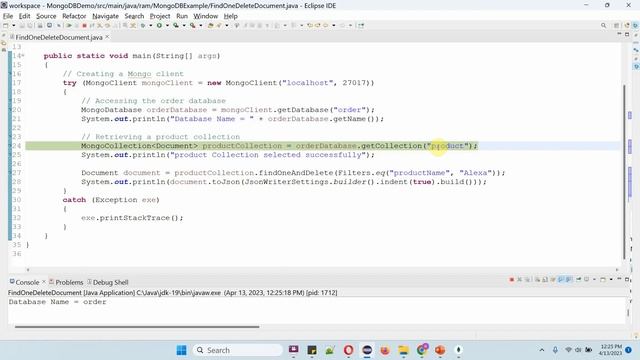Collapse the main method fold marker at line 14
The image size is (640, 360).
(x=23, y=56)
